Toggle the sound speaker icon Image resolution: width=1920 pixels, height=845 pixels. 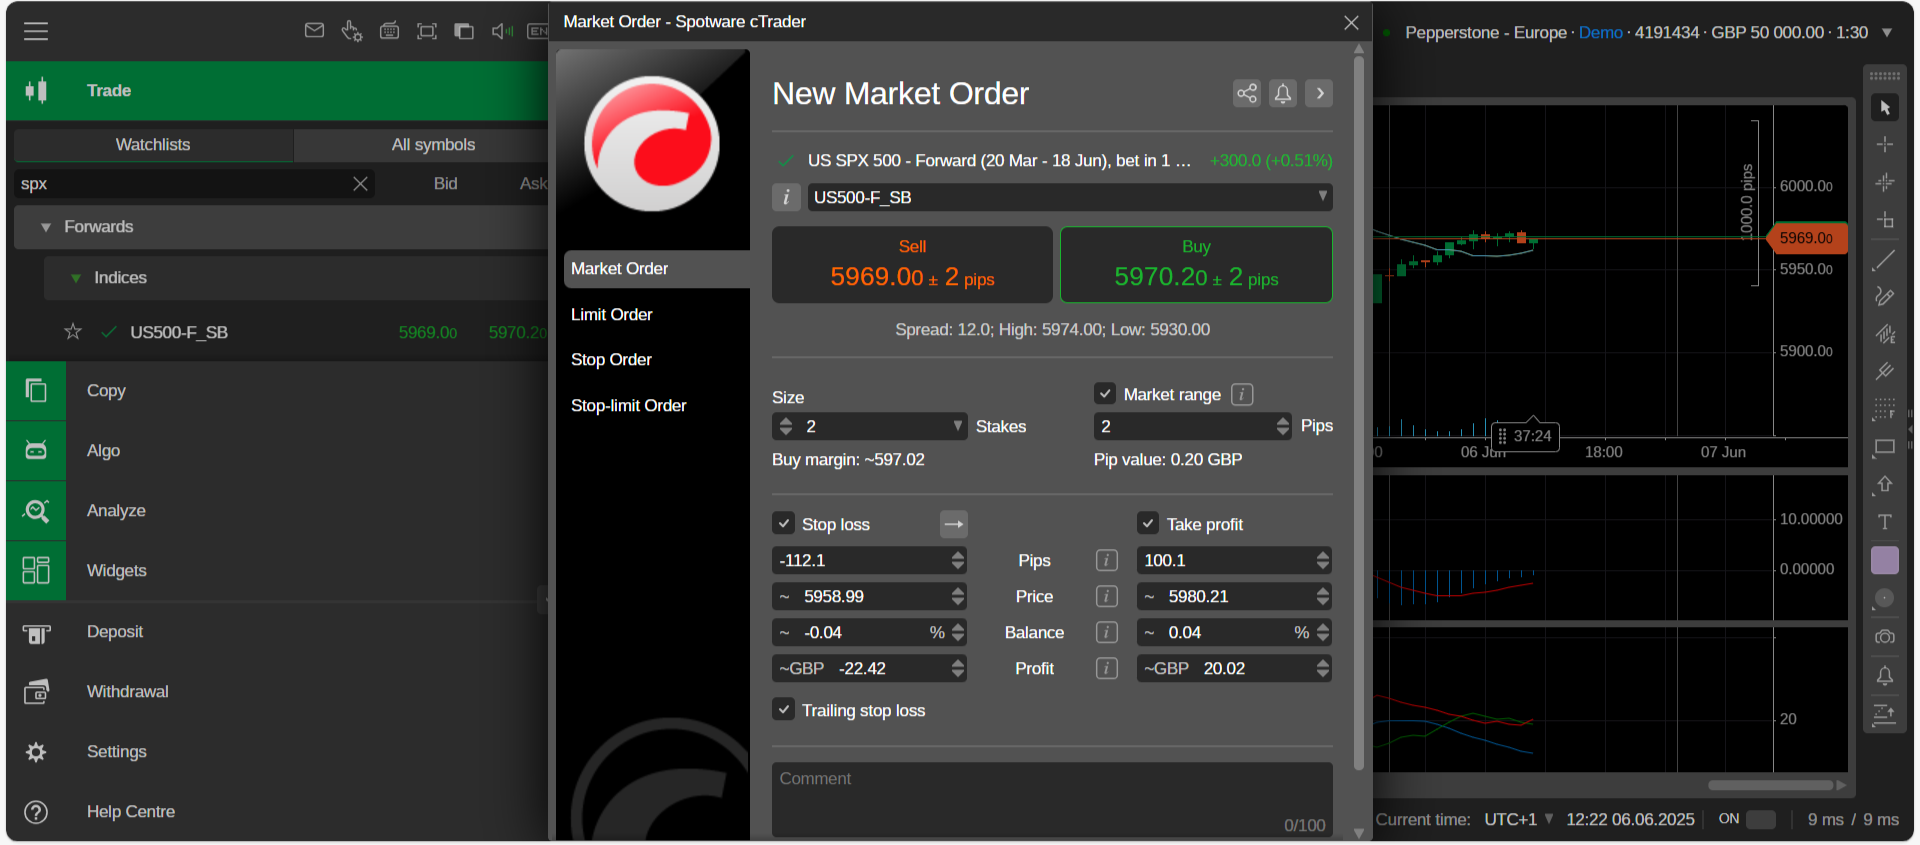[x=502, y=31]
